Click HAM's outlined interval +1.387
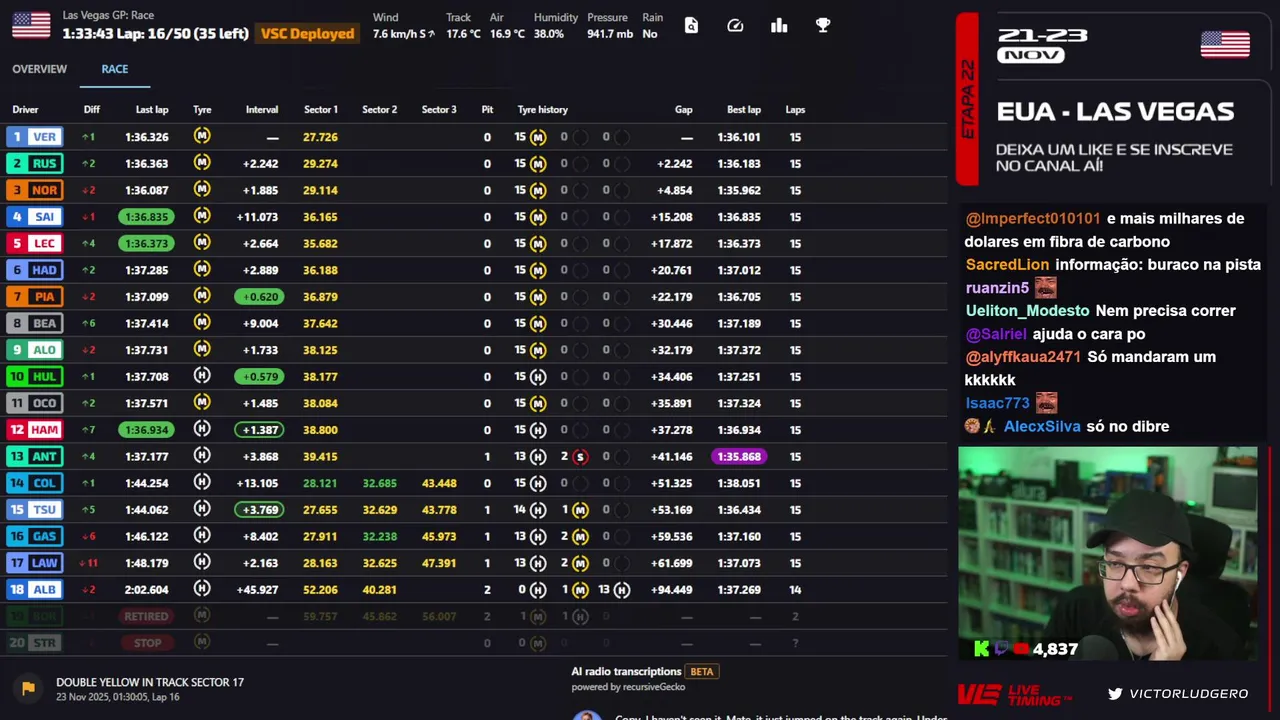 tap(259, 430)
